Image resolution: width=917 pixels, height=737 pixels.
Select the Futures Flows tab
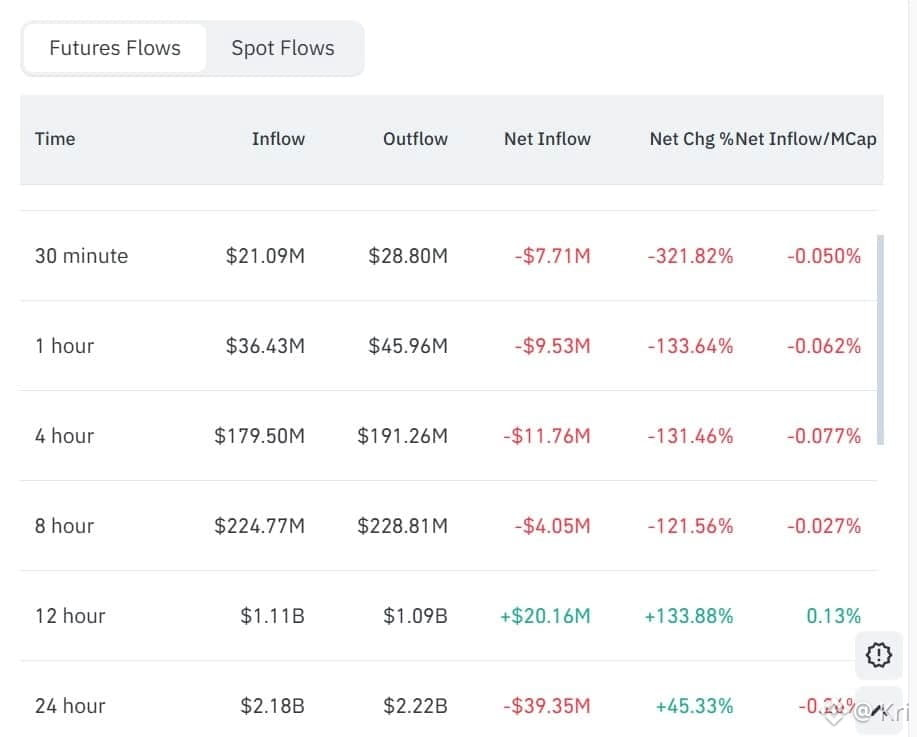114,47
